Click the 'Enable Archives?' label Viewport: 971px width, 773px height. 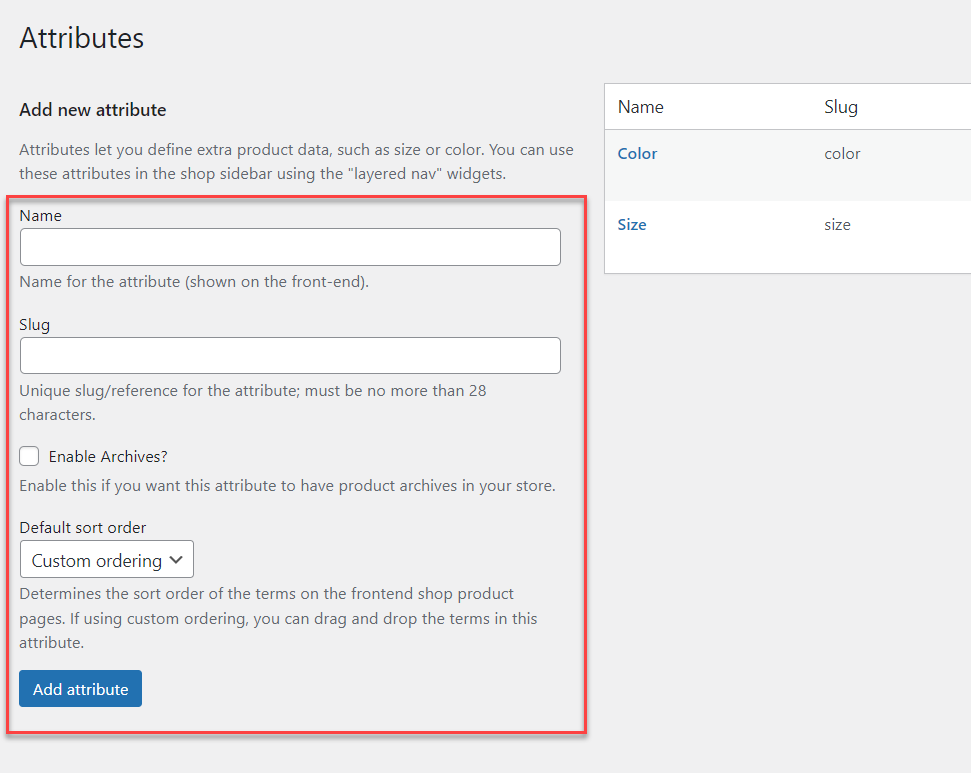(108, 456)
